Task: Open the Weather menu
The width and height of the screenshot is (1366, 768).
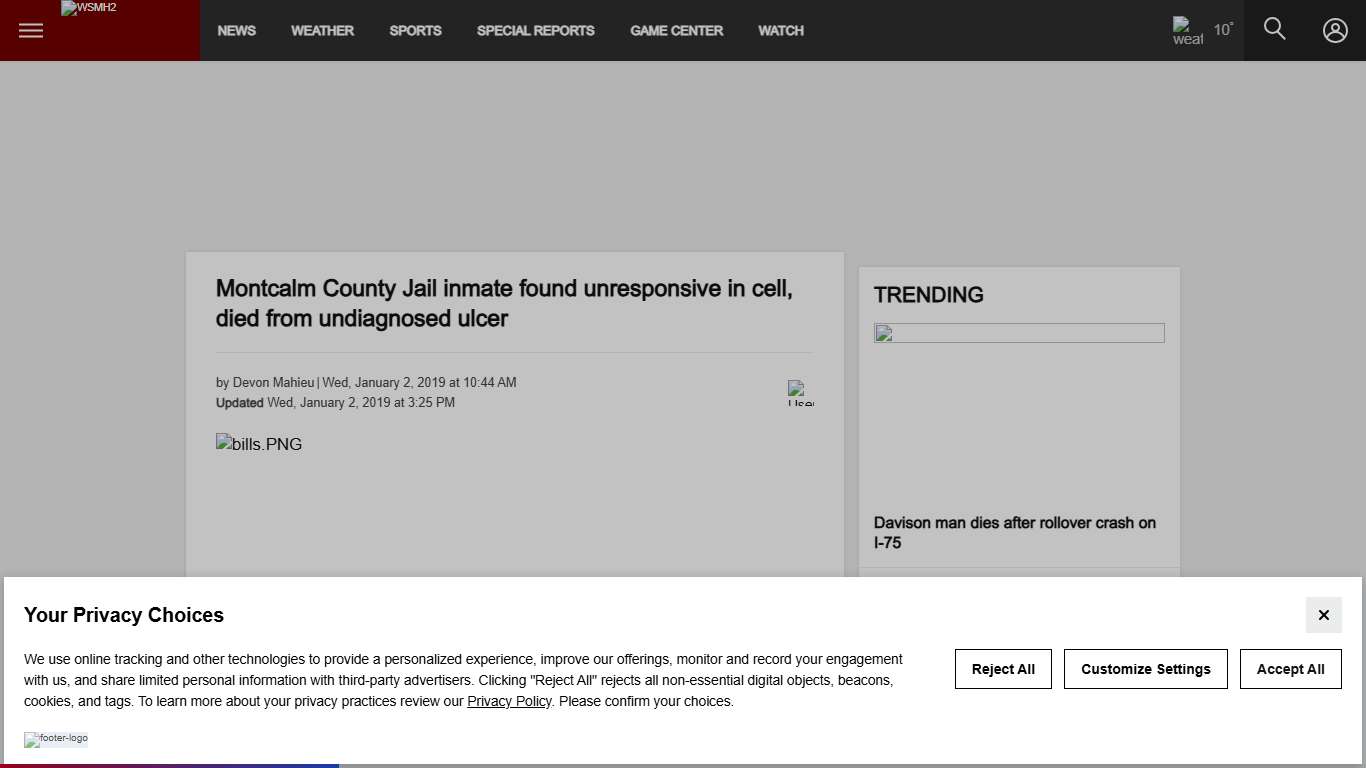Action: point(322,31)
